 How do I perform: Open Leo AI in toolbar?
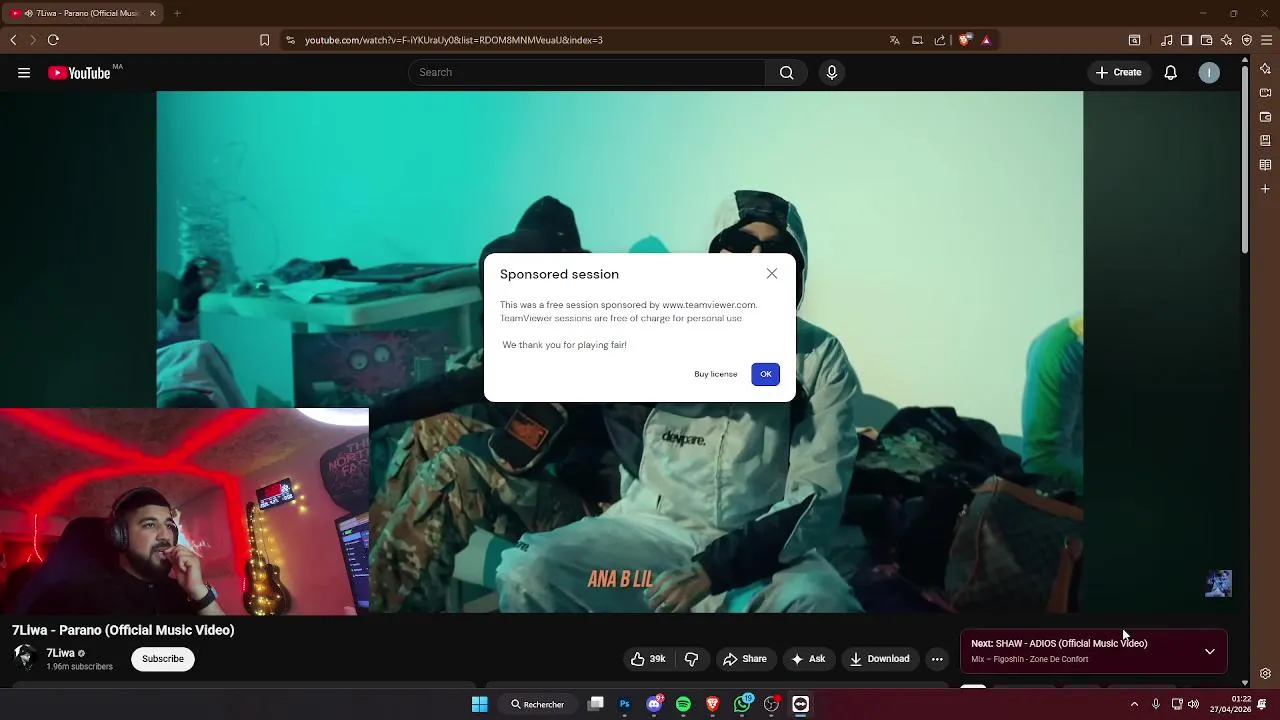1226,40
